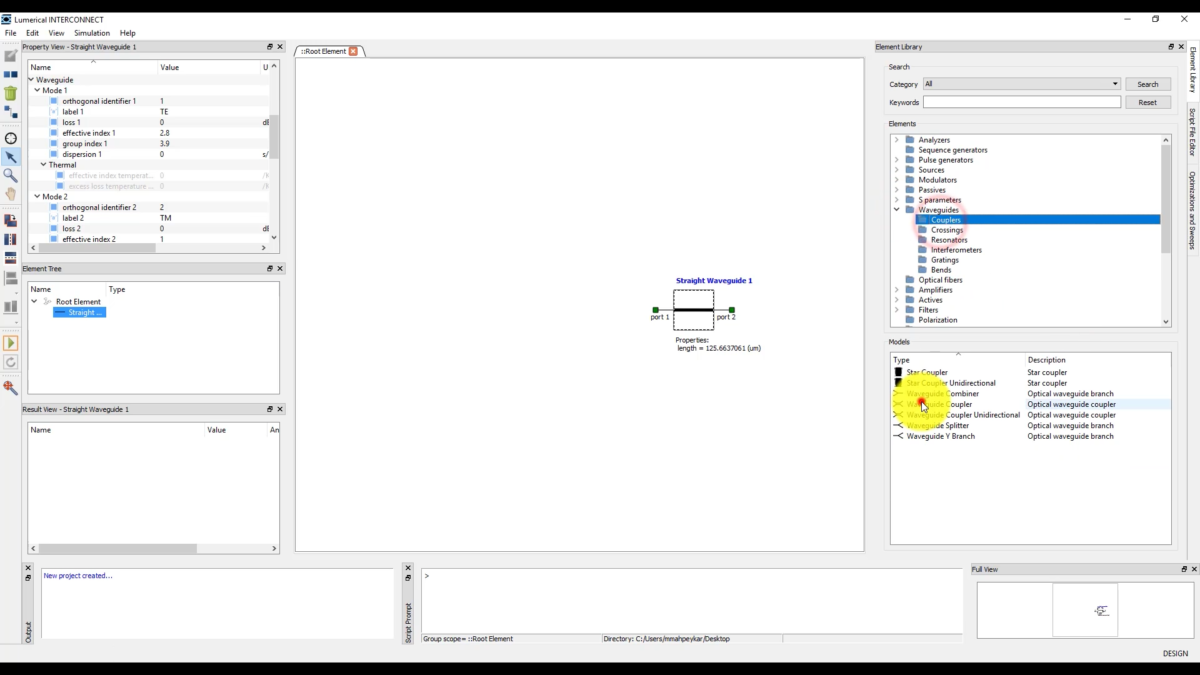Select the Waveguide Y Branch model
The width and height of the screenshot is (1200, 675).
pyautogui.click(x=940, y=436)
